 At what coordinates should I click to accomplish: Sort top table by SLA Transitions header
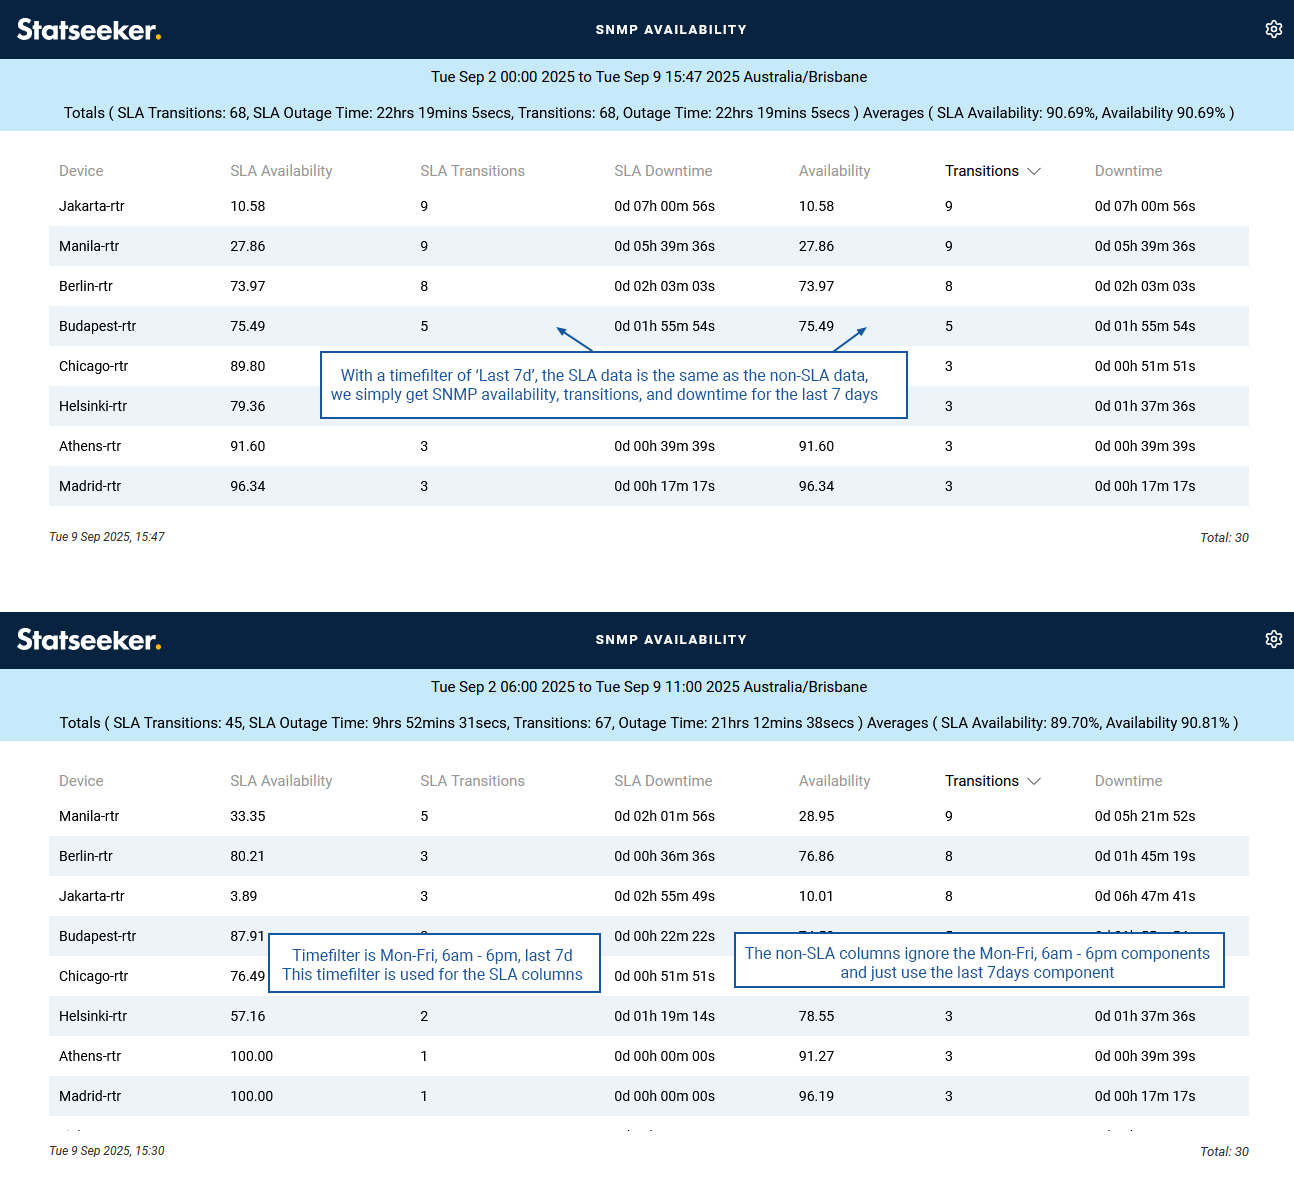tap(472, 171)
